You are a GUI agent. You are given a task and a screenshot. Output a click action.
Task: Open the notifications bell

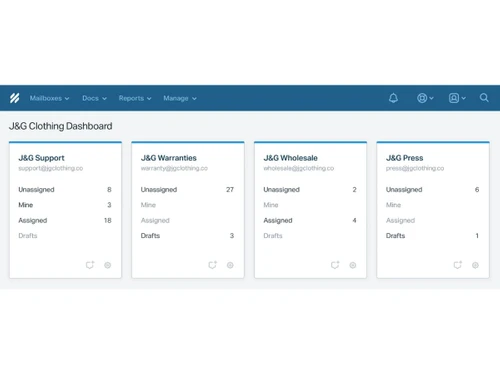click(x=393, y=98)
